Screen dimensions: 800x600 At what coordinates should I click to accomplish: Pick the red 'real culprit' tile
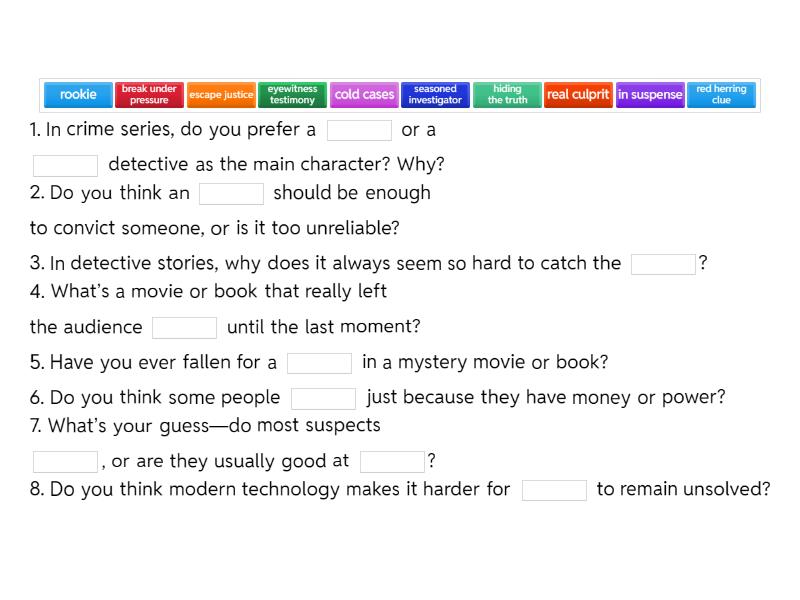[x=578, y=95]
